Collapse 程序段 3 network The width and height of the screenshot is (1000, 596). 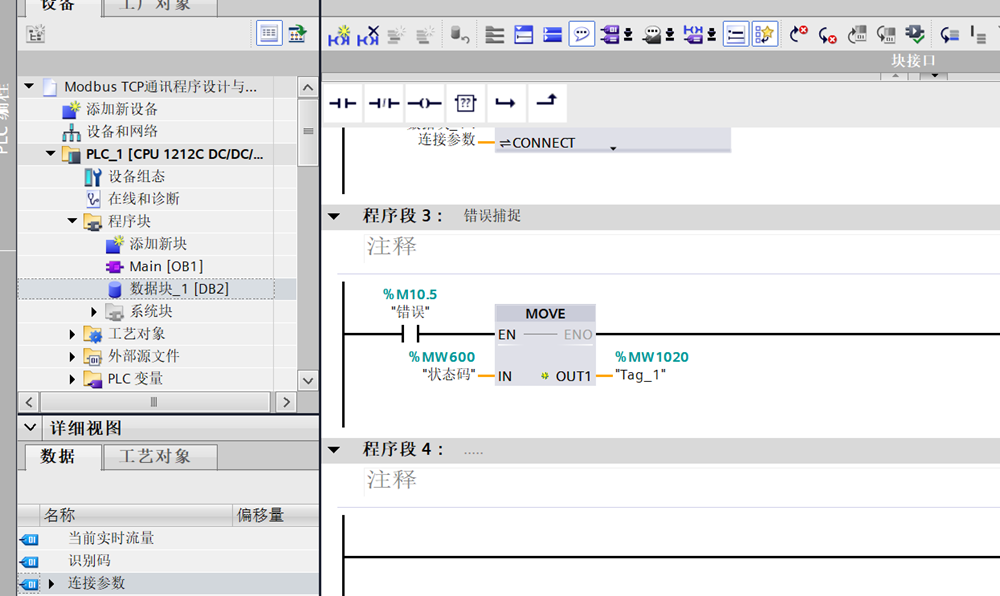(x=334, y=216)
